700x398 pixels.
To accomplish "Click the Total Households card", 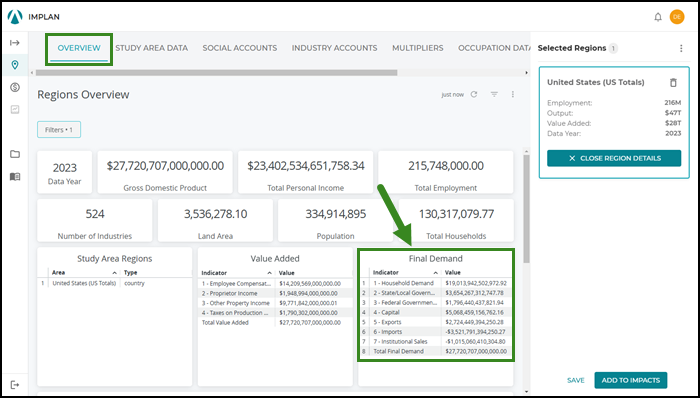I will (456, 220).
